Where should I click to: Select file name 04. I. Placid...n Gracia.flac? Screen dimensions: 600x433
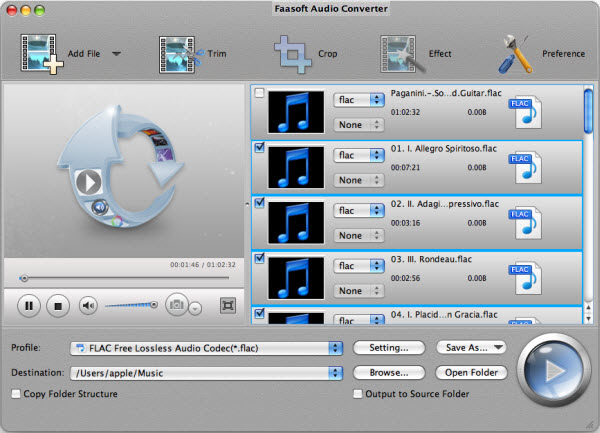tap(444, 314)
